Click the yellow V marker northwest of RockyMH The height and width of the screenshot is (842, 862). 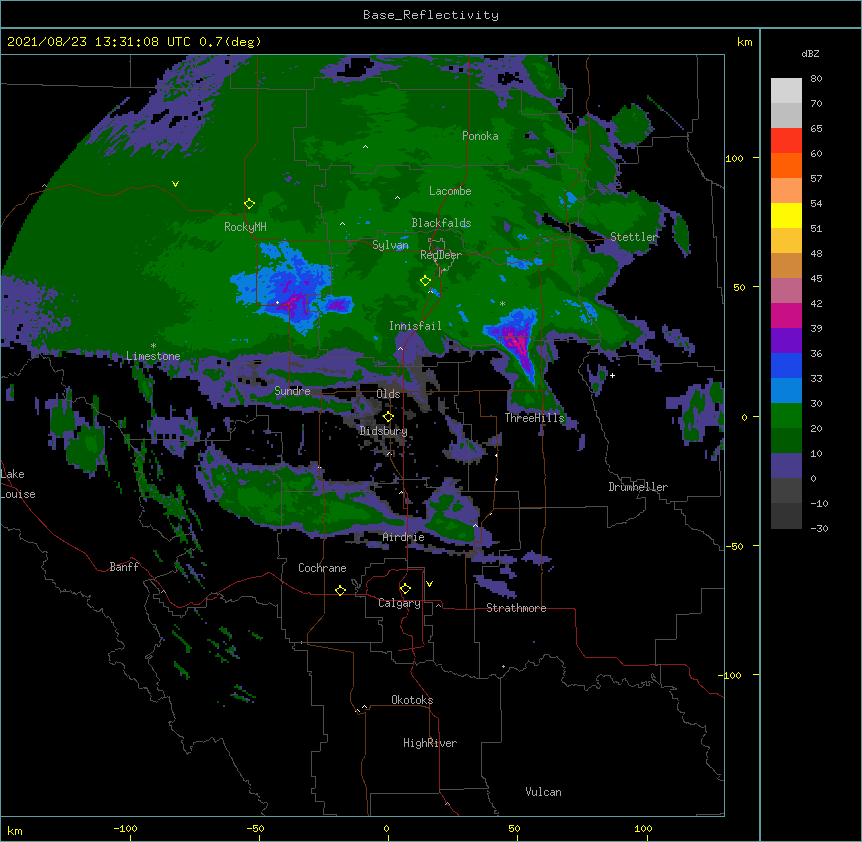[175, 184]
